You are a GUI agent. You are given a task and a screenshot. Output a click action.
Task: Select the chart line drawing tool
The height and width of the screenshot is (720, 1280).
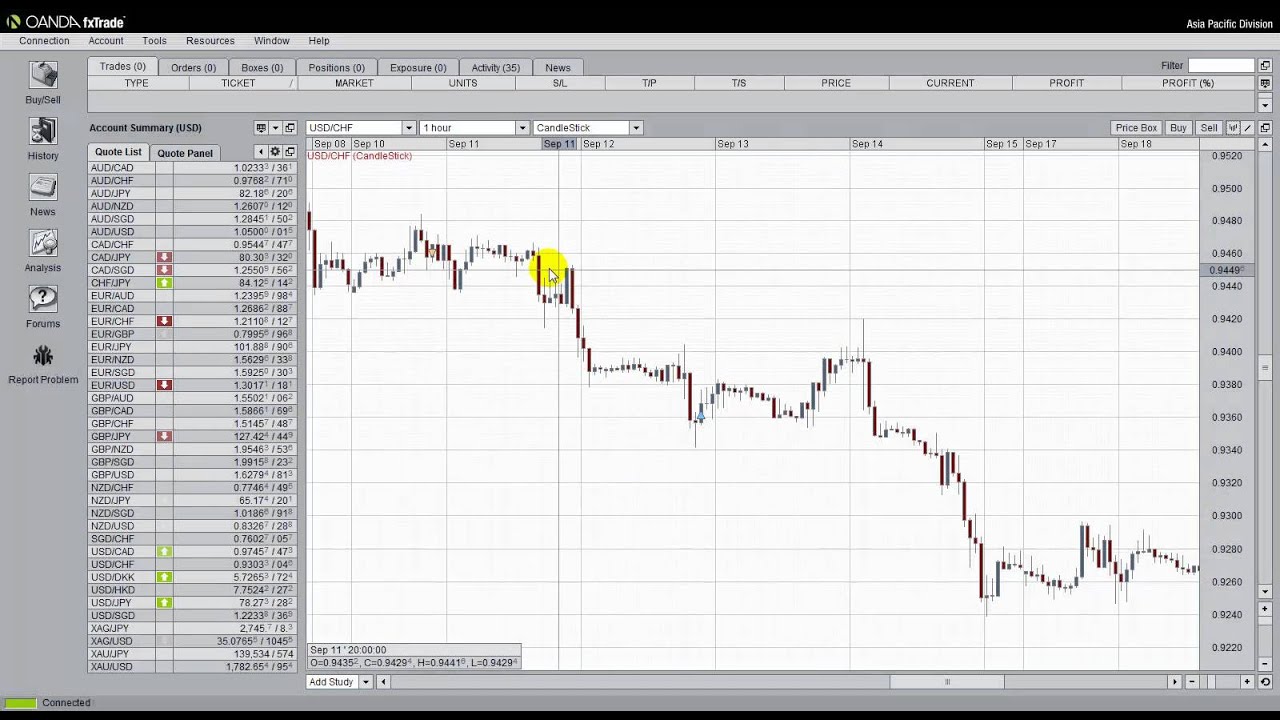[1249, 128]
